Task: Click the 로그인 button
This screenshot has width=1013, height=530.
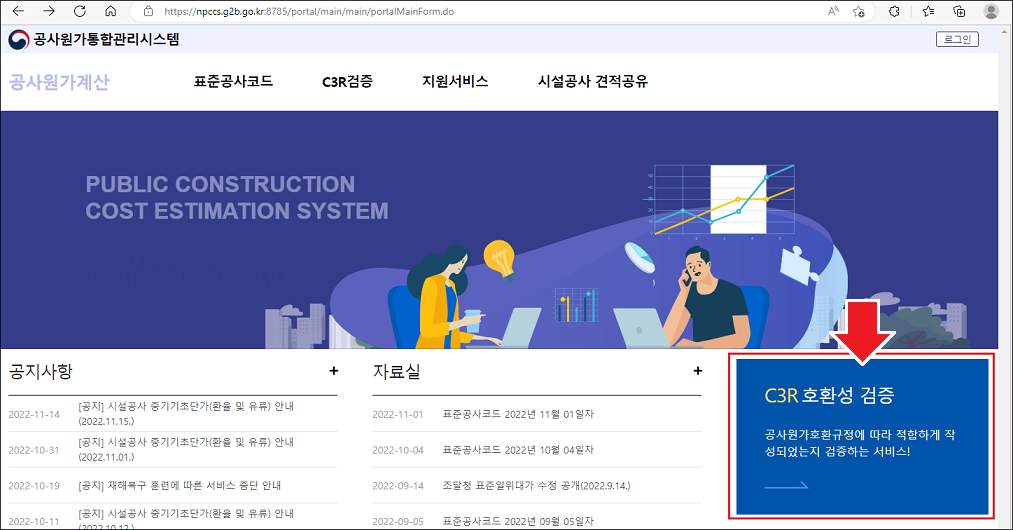Action: [957, 39]
